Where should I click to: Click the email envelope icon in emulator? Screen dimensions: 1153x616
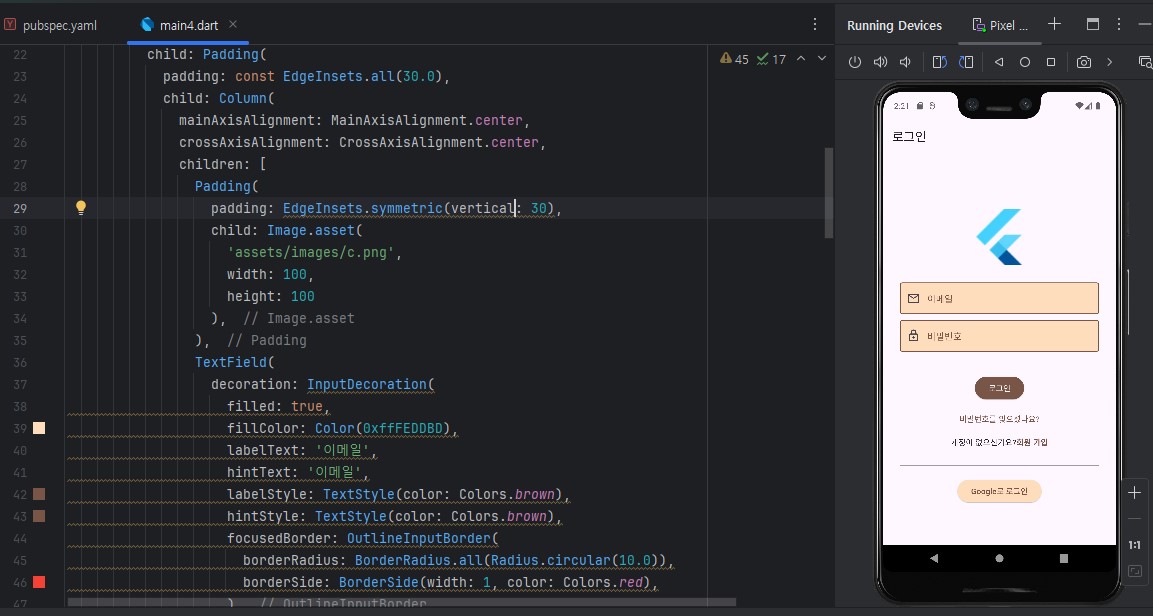point(913,298)
